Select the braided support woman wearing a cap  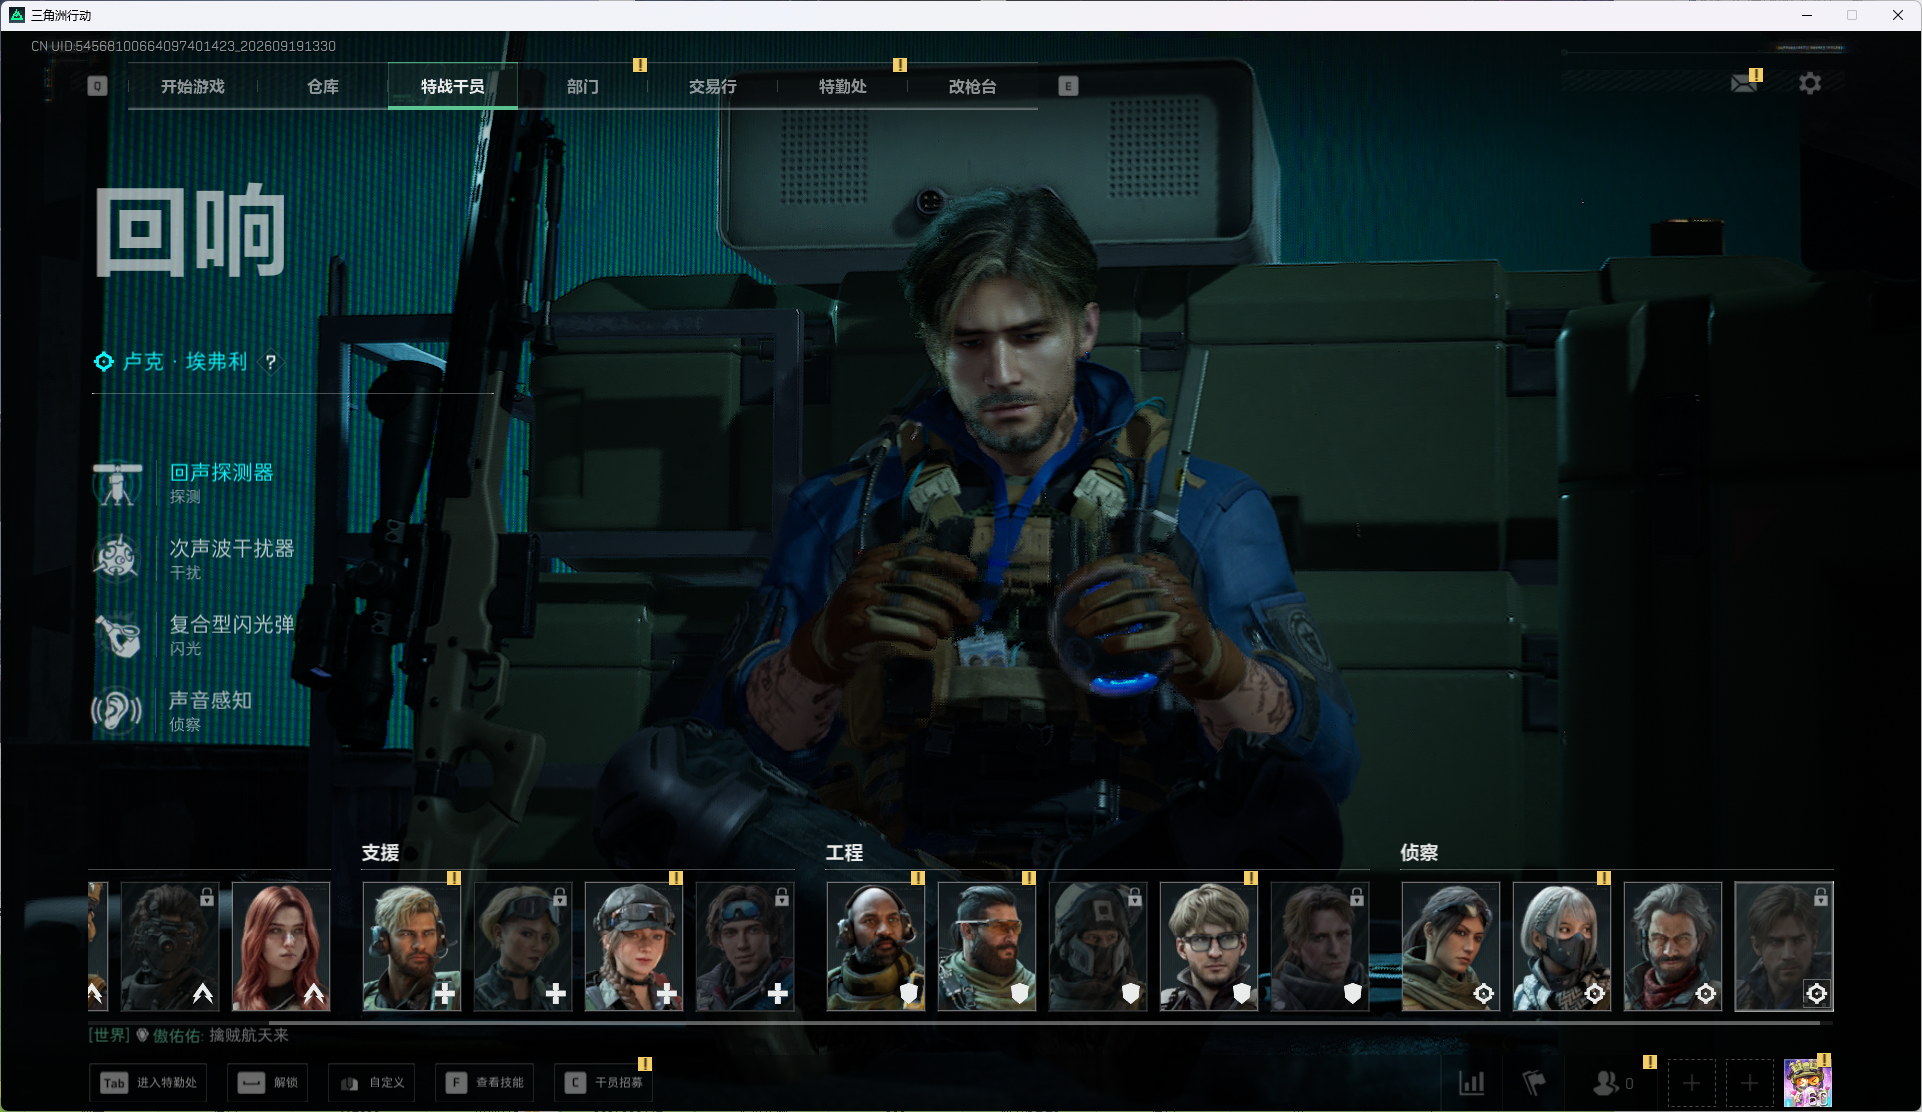(x=634, y=946)
